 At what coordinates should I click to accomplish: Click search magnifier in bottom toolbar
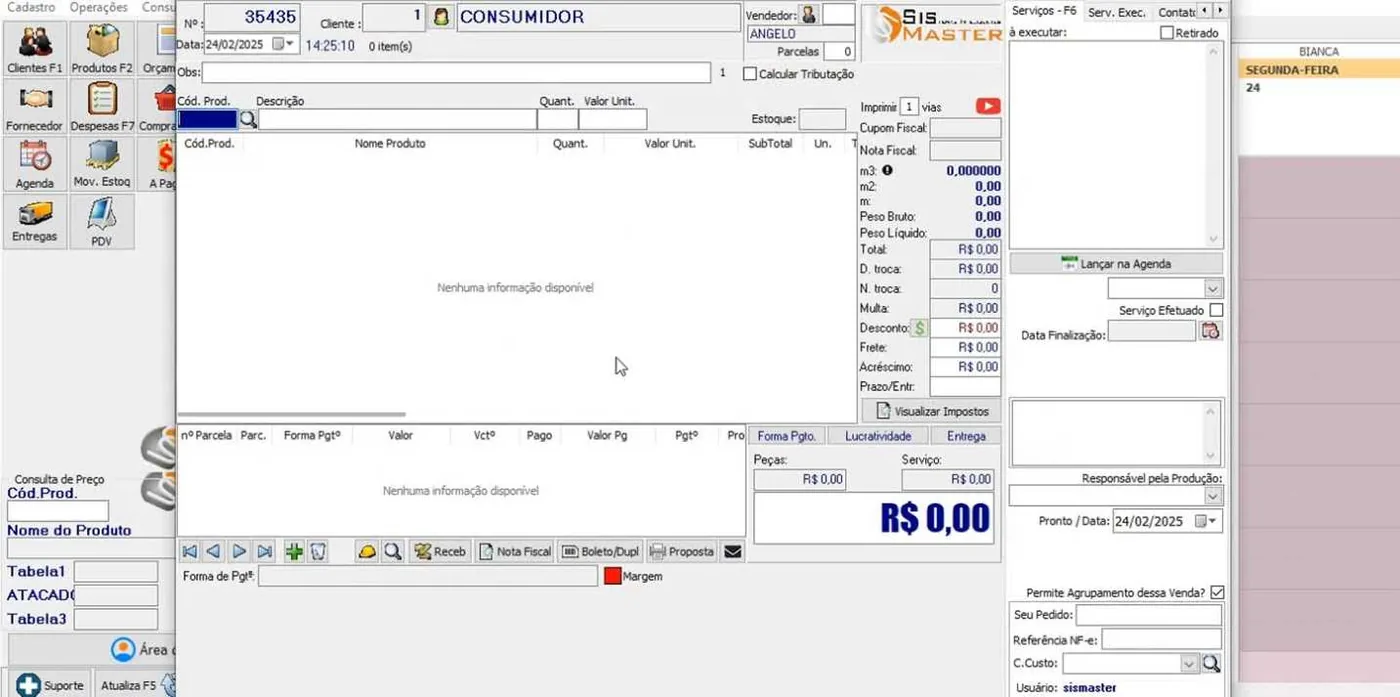[393, 551]
